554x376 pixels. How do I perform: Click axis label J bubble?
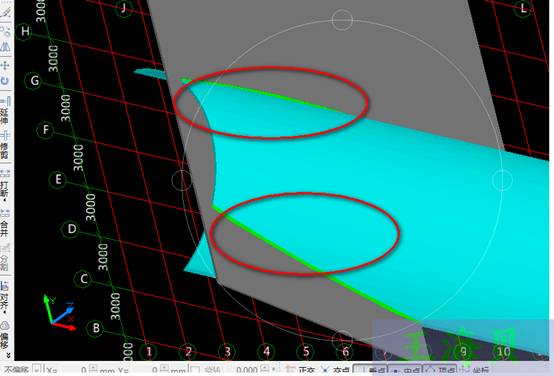point(124,7)
